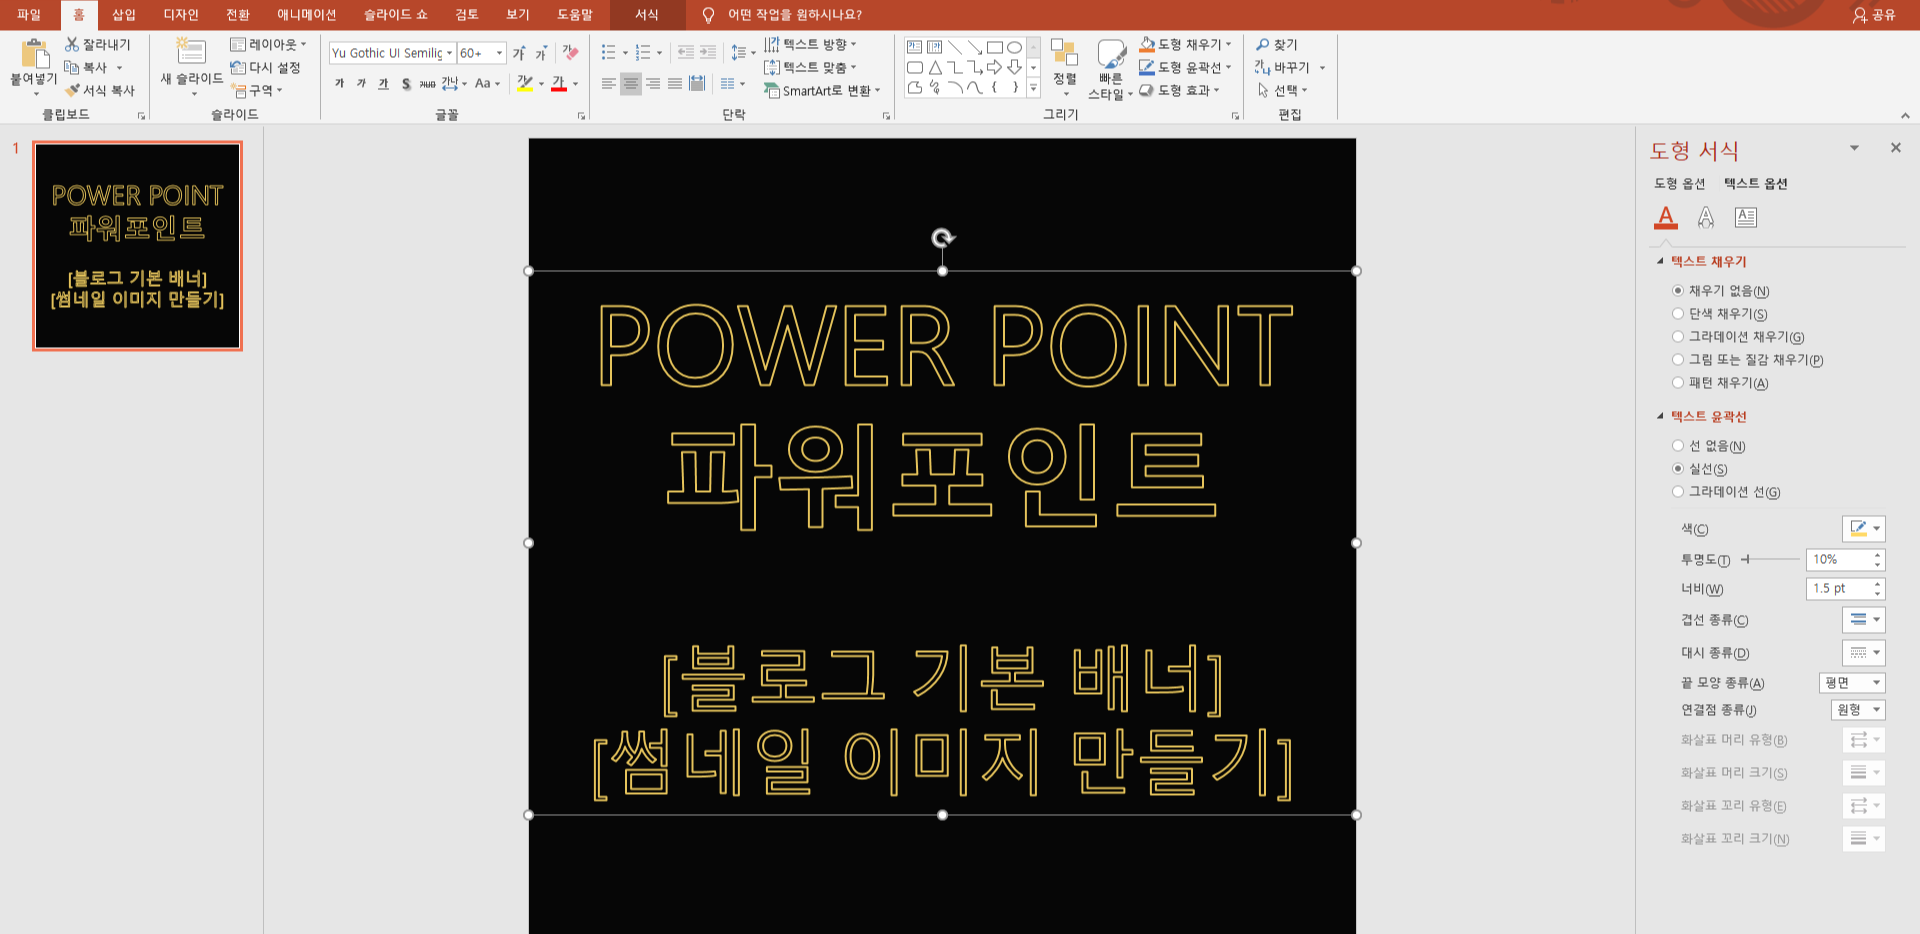Switch to 슬라이드 쇼 ribbon tab

(x=396, y=15)
